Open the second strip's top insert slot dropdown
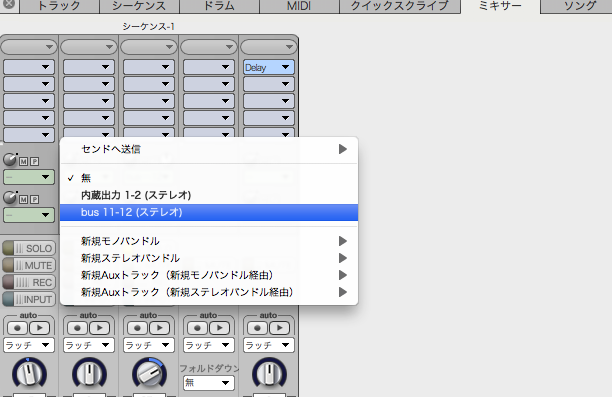This screenshot has height=397, width=612. (89, 67)
